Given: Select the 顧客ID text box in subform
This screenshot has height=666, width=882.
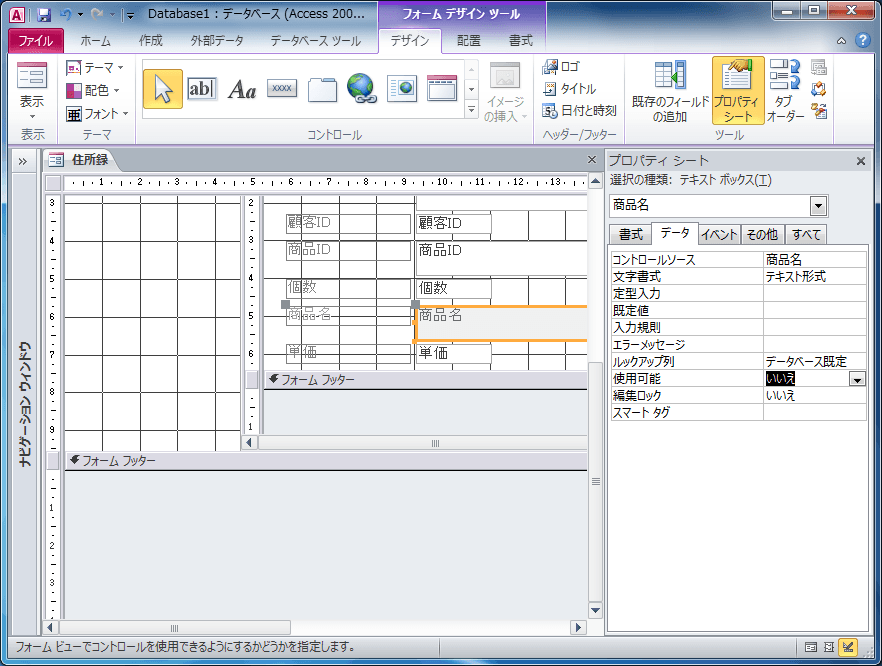Looking at the screenshot, I should click(x=453, y=223).
